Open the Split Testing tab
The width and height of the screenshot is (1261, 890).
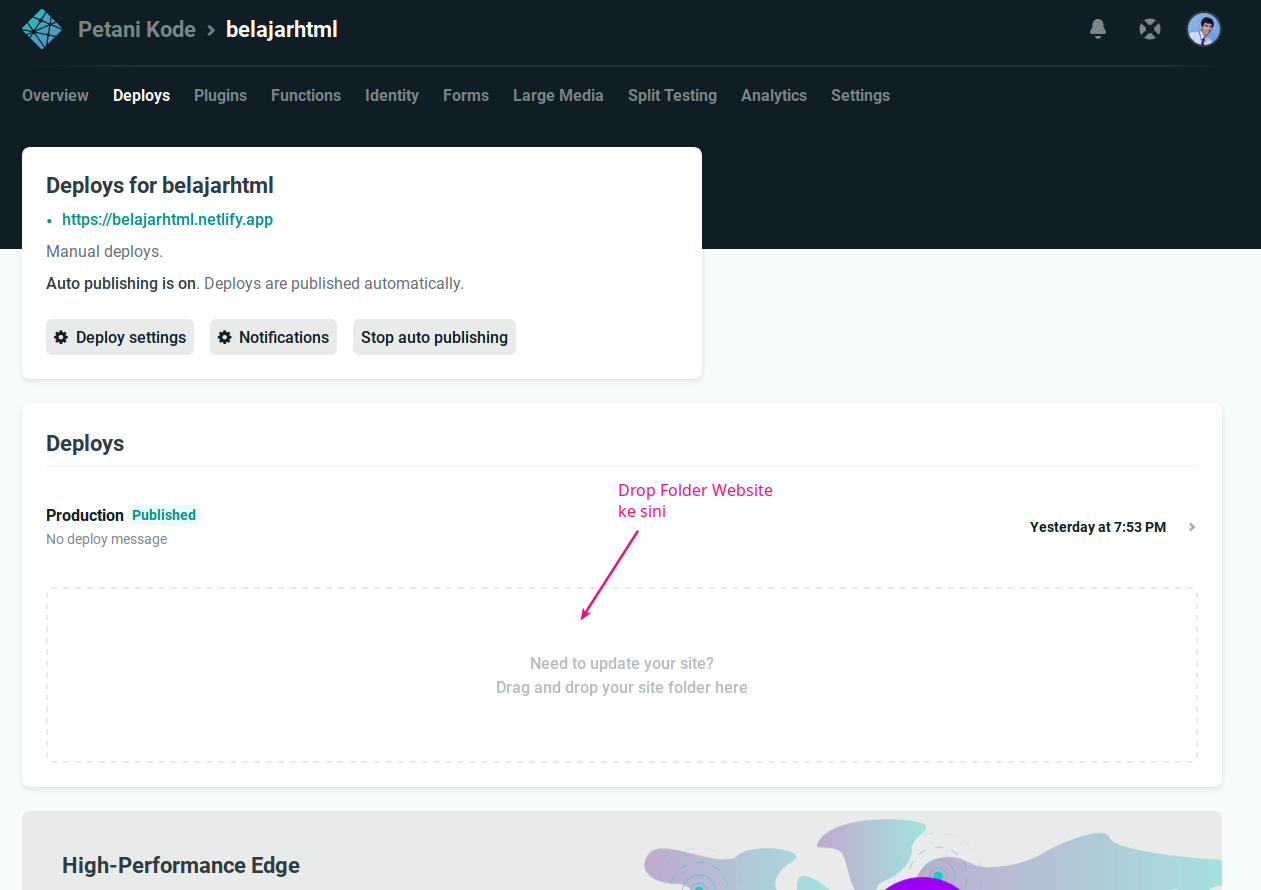tap(672, 95)
